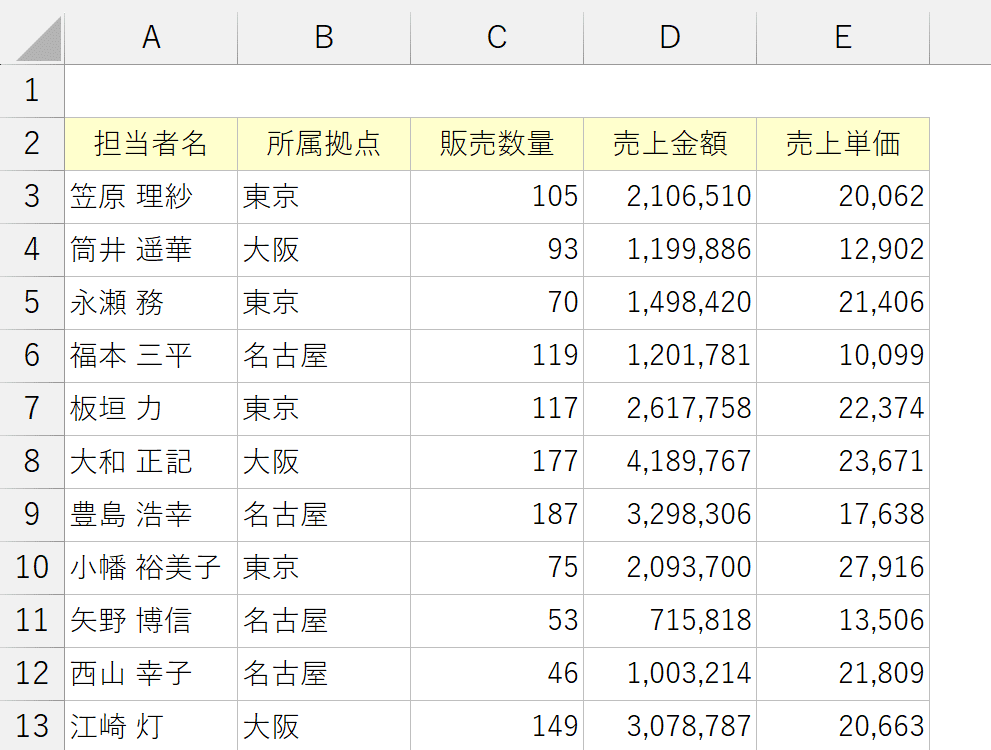This screenshot has width=991, height=750.
Task: Select column A header
Action: [x=151, y=37]
